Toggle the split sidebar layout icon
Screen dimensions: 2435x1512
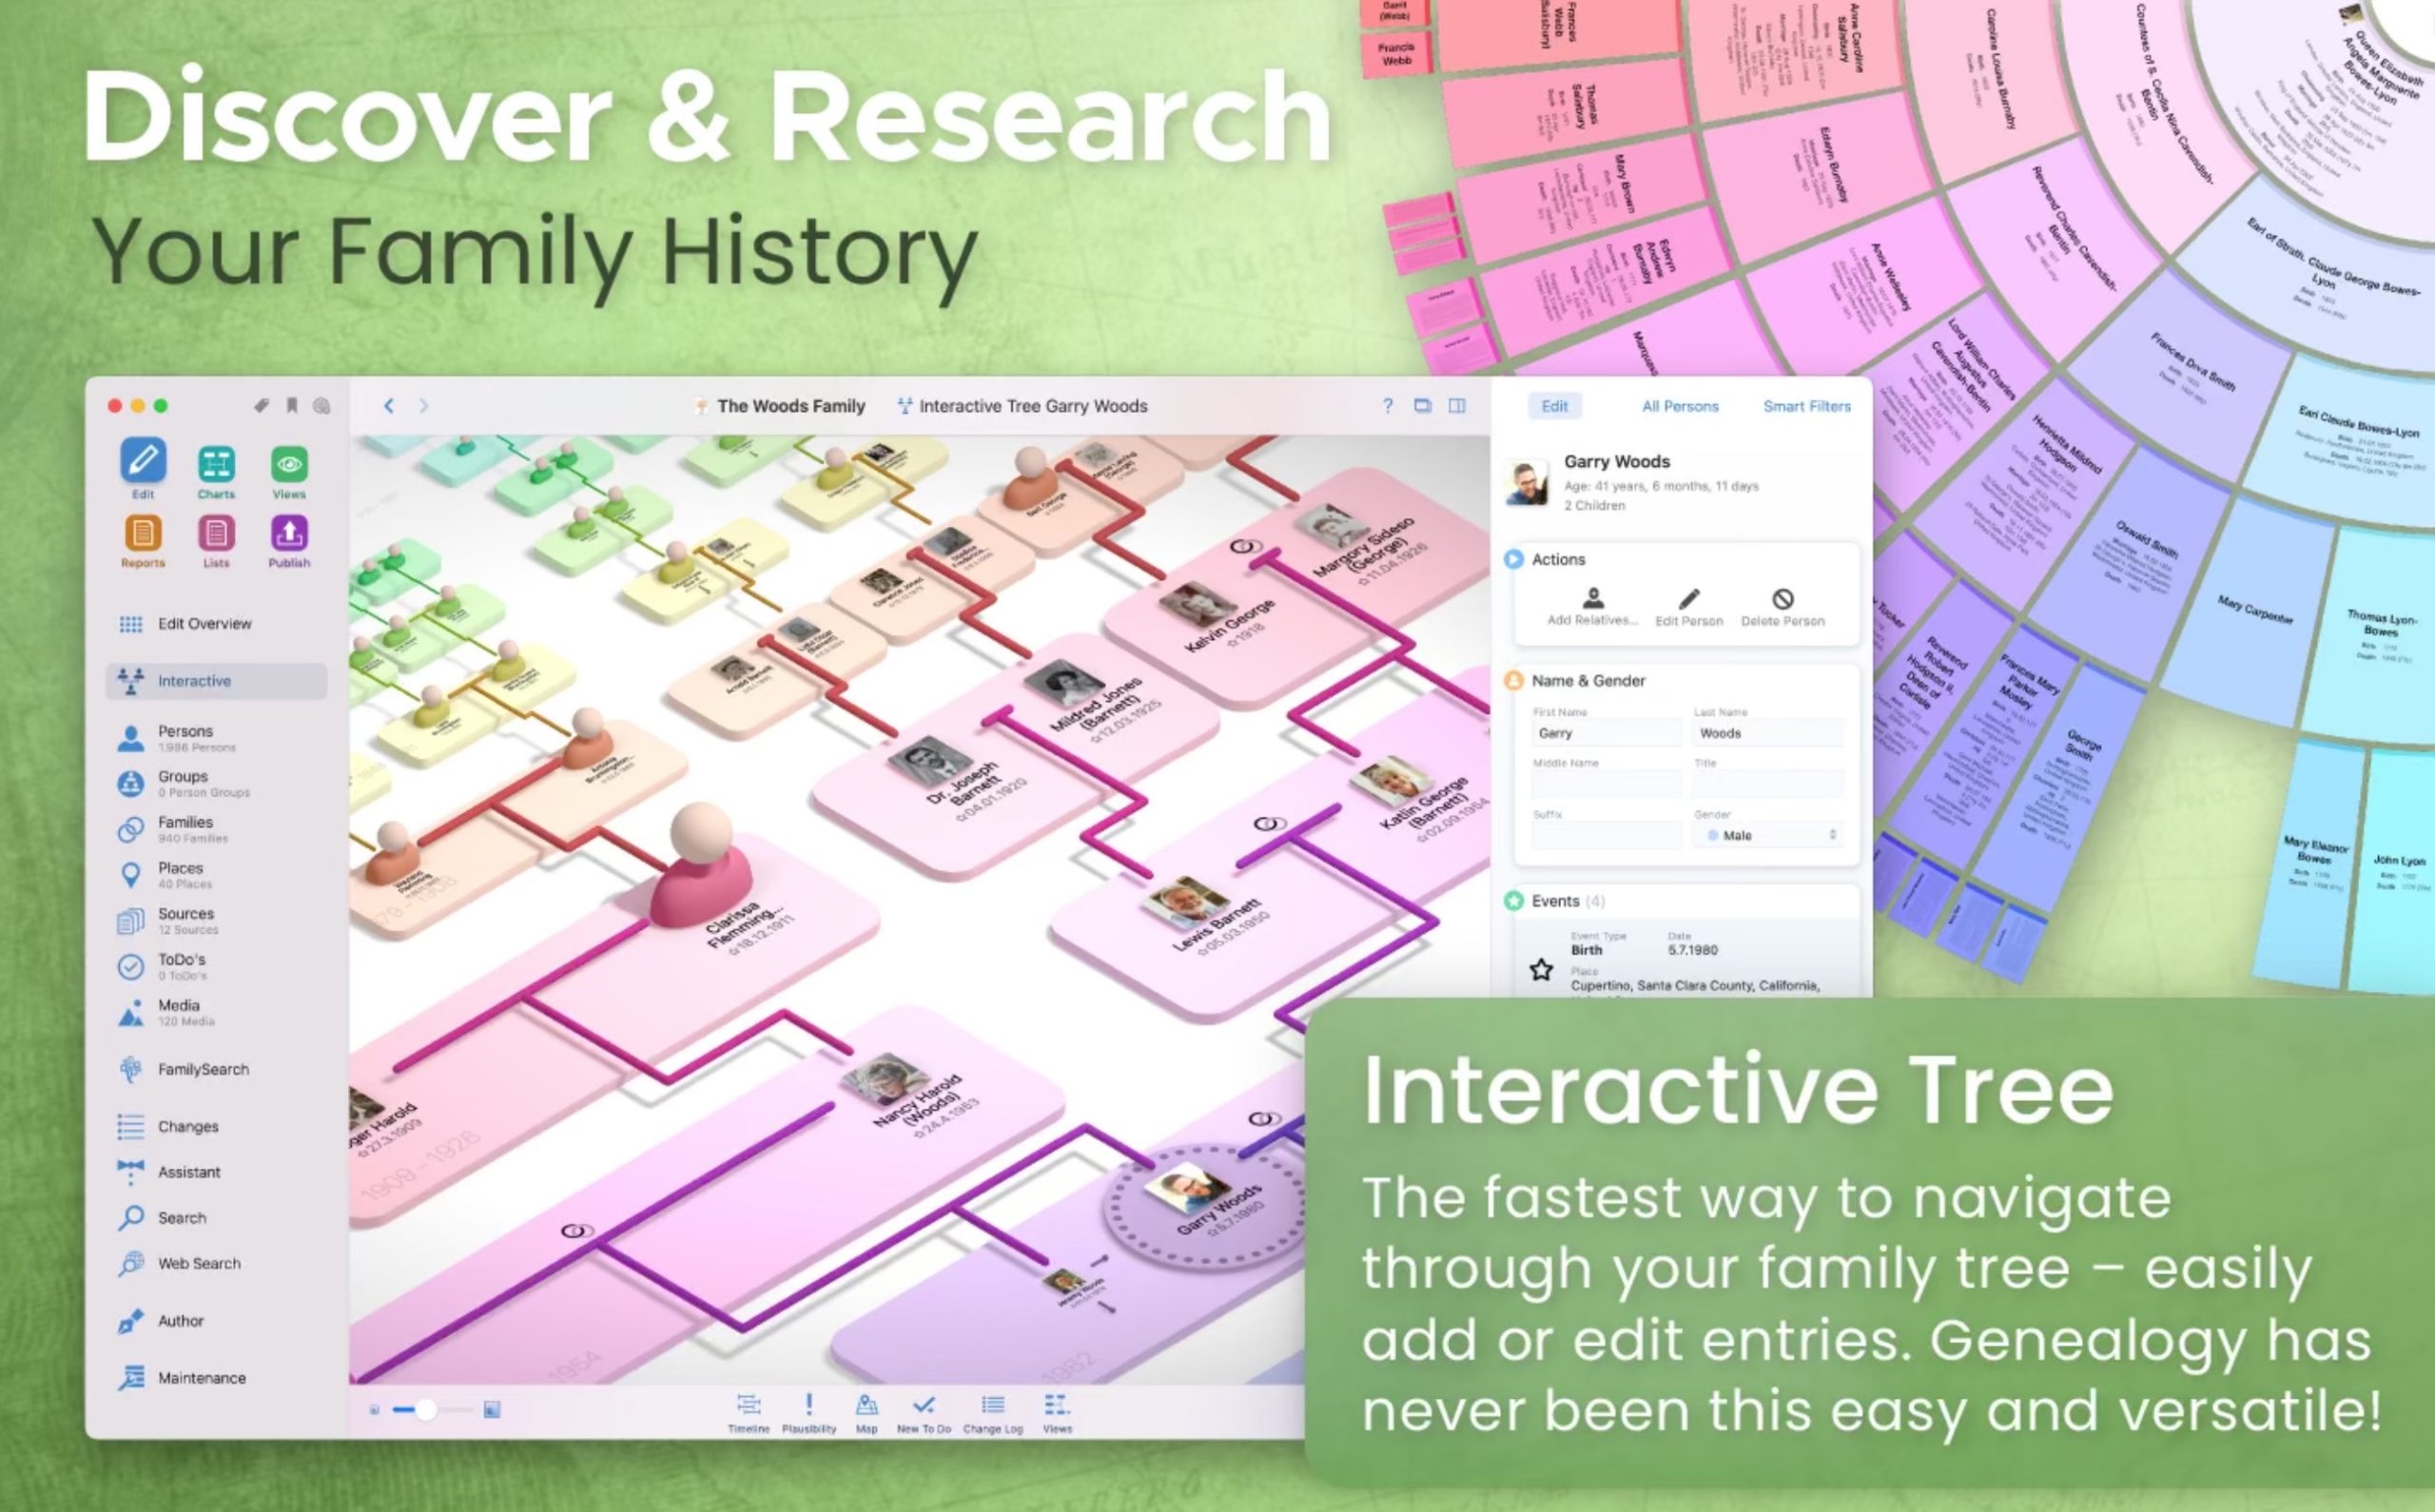[1457, 406]
